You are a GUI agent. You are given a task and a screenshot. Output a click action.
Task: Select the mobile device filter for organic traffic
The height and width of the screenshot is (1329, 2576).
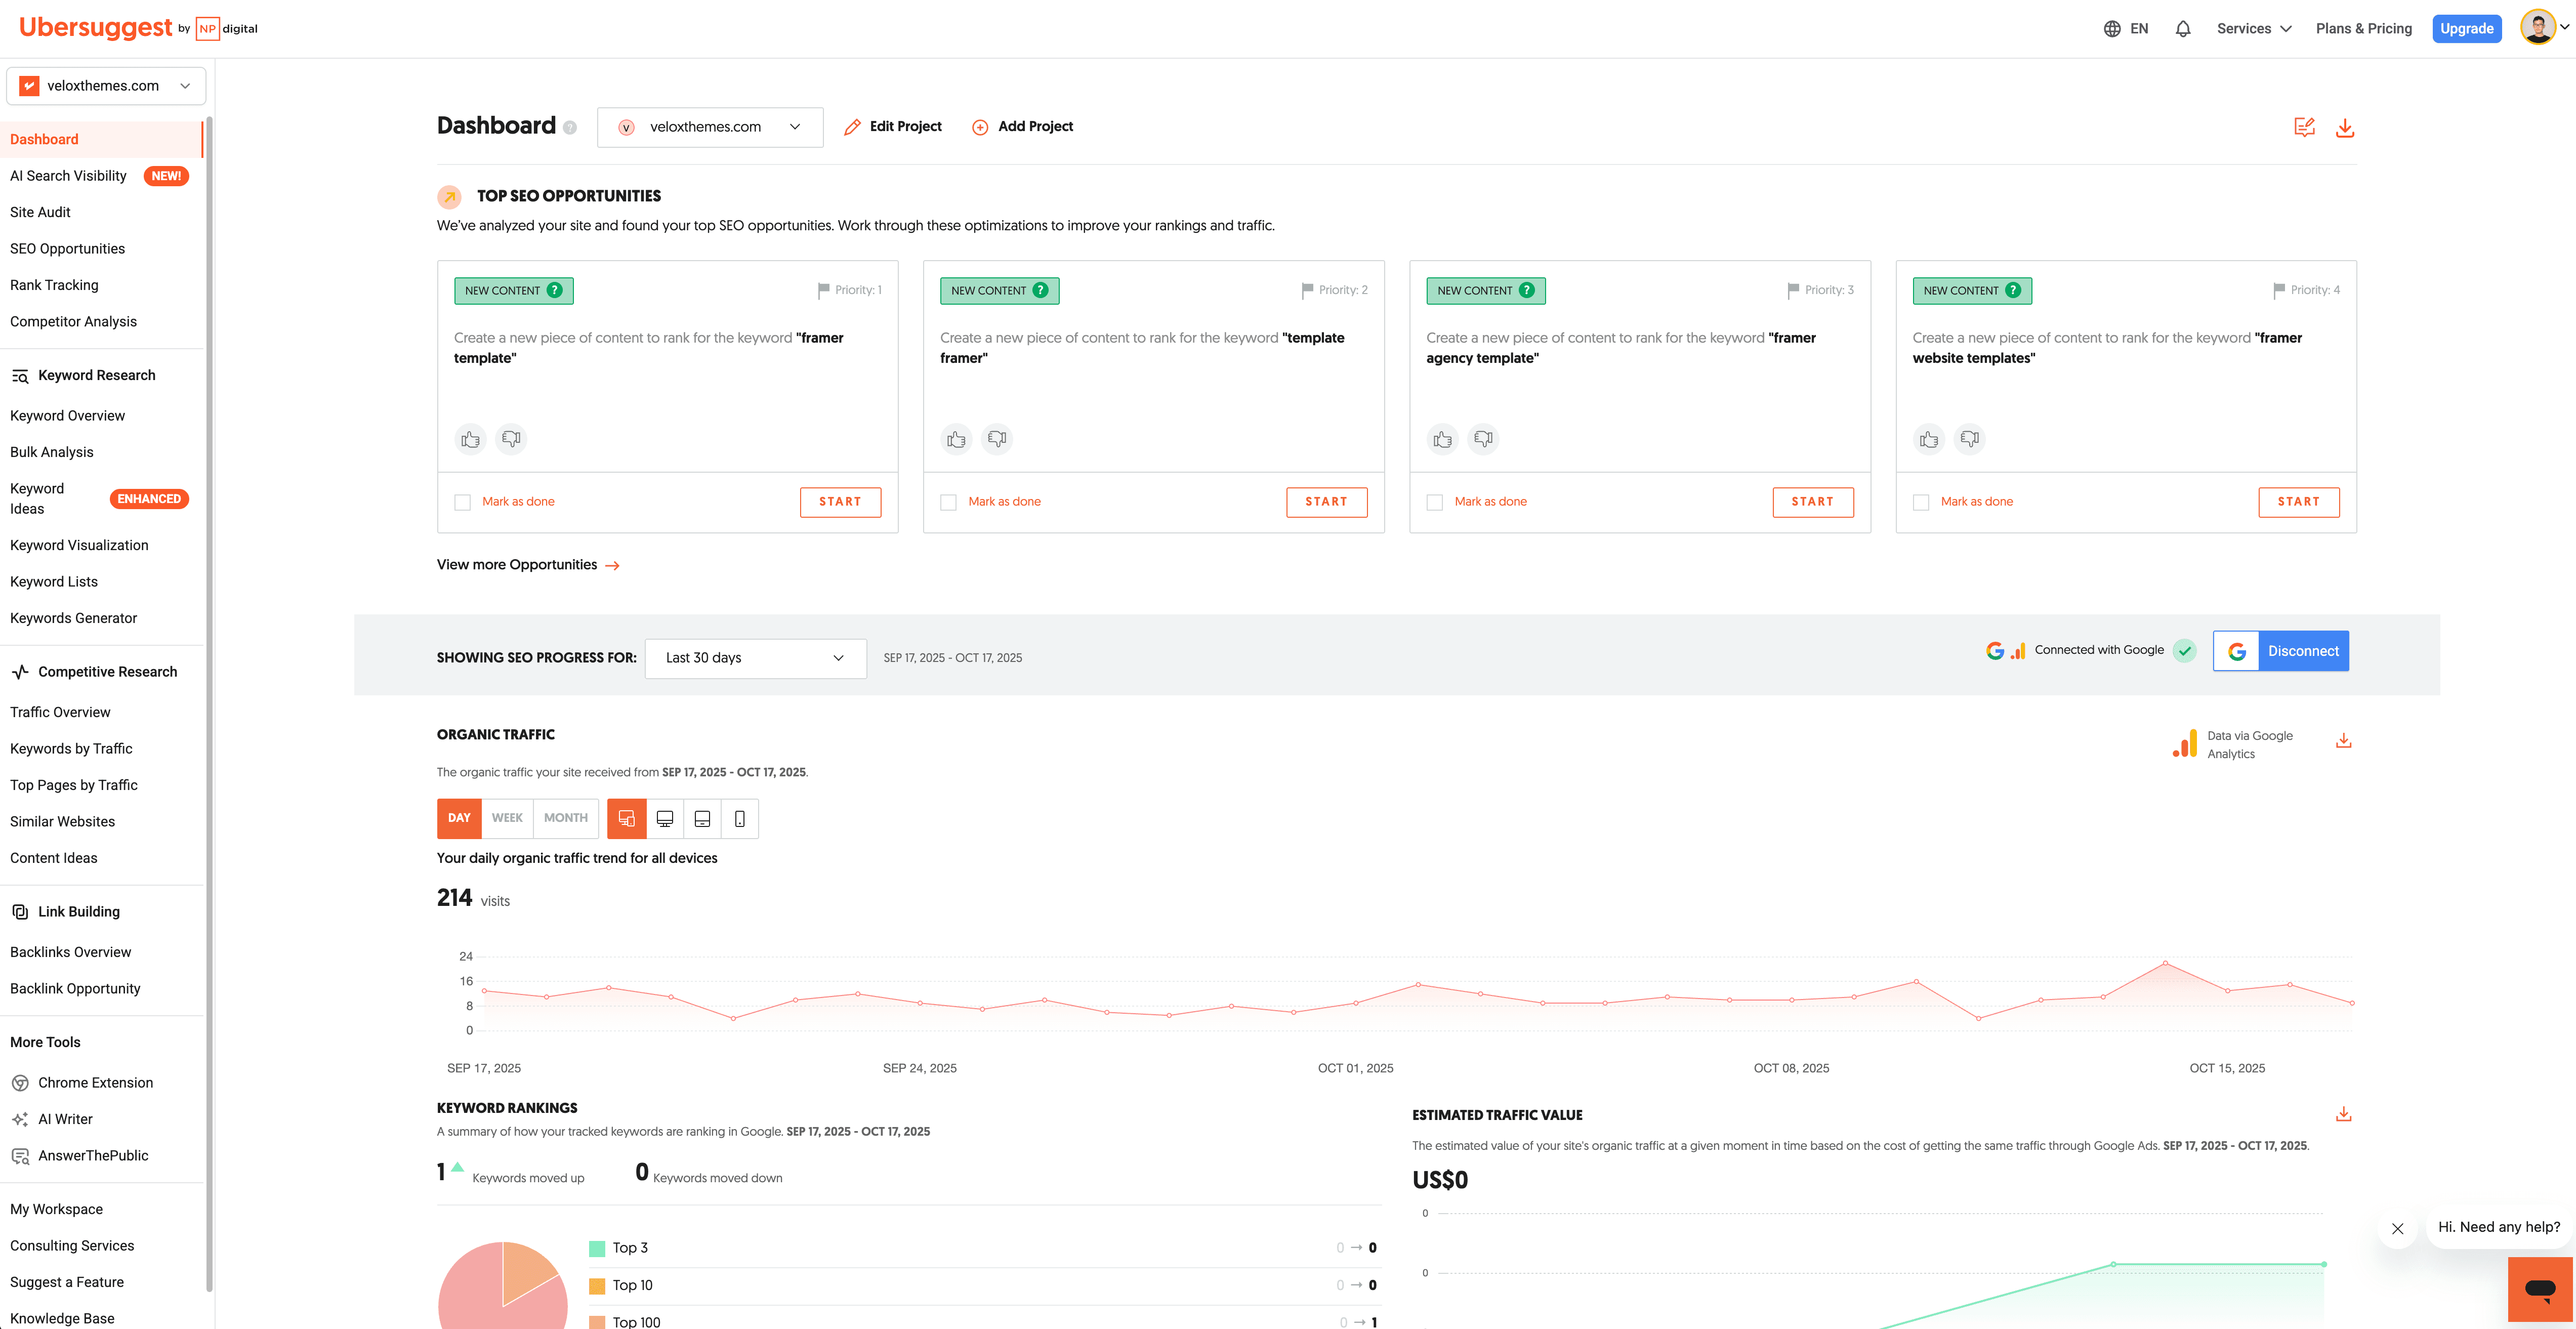(740, 818)
